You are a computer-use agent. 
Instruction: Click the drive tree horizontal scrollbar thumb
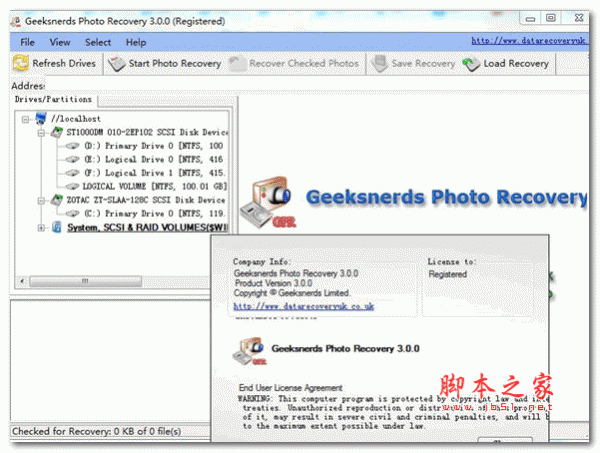pos(86,281)
